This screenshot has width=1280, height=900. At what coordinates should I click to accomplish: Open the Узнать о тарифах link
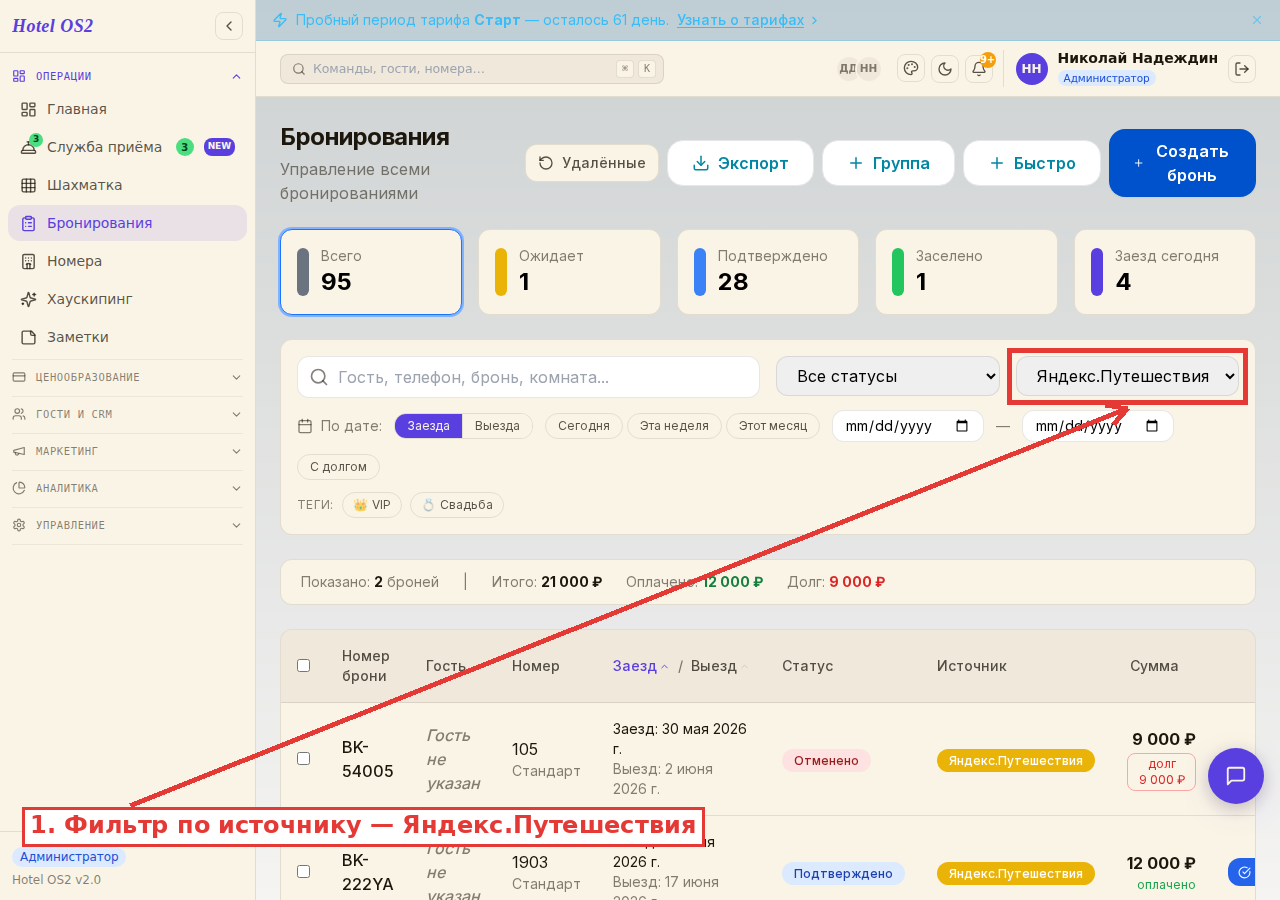[x=740, y=20]
